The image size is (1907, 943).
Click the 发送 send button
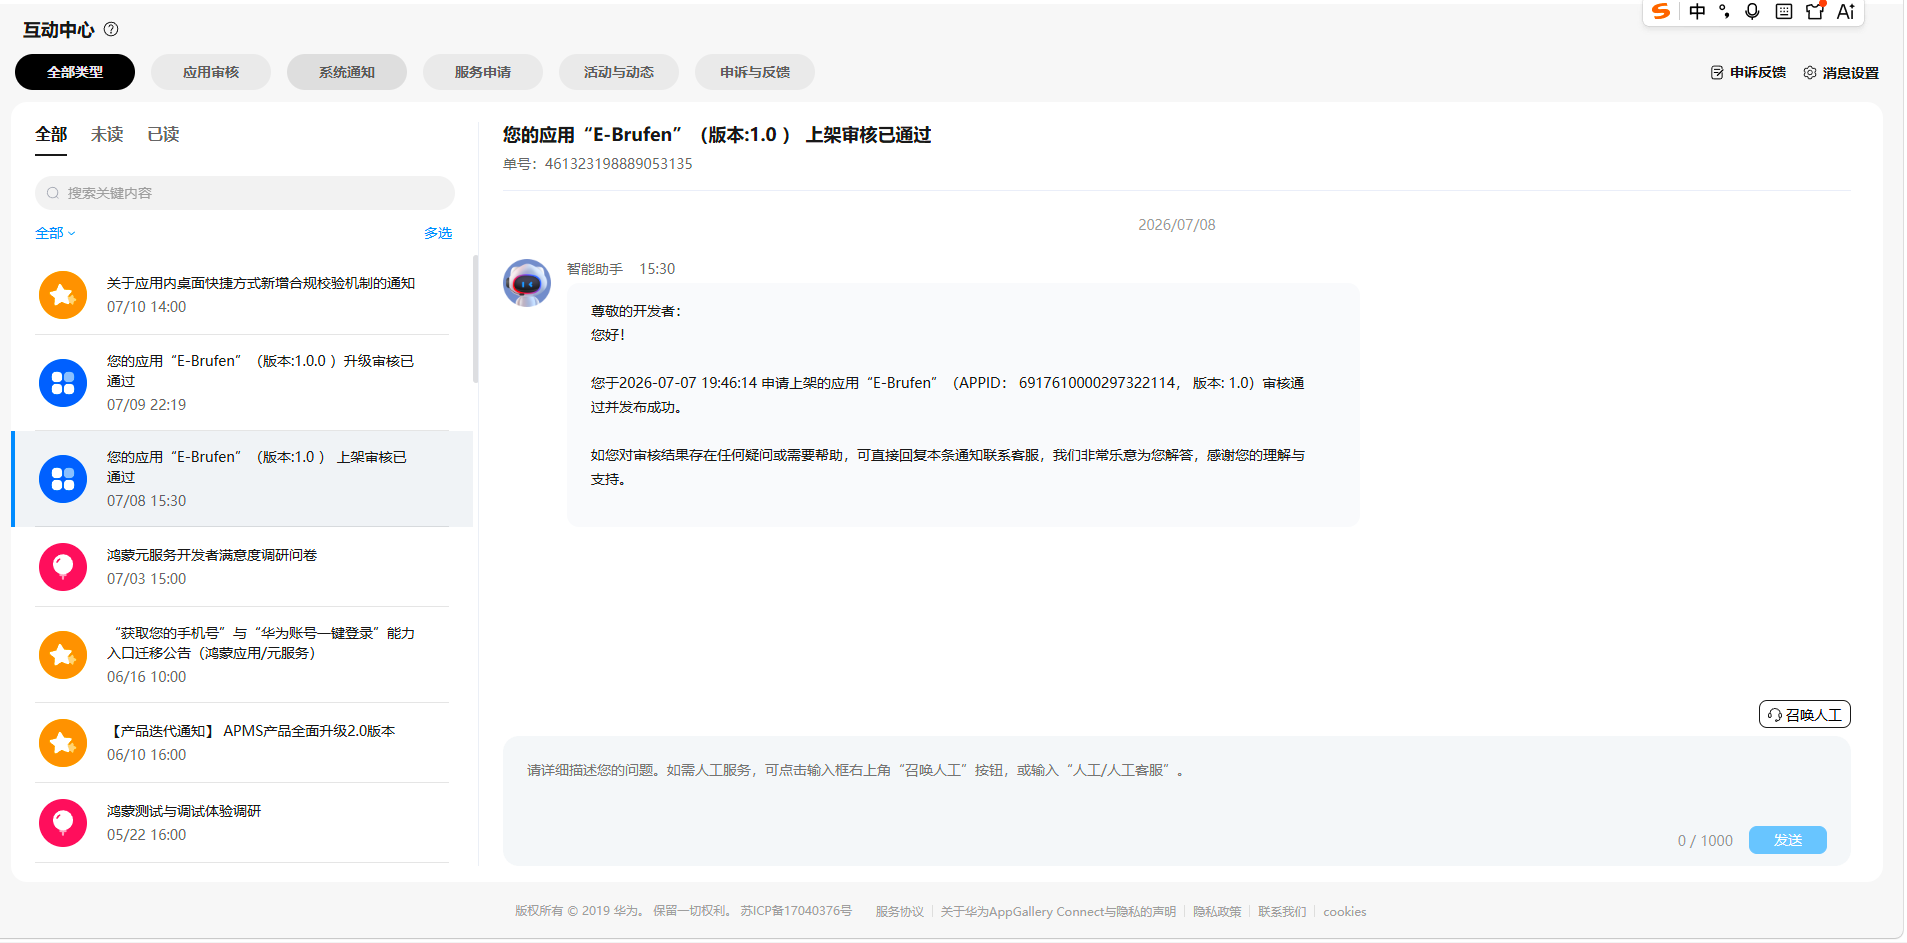pos(1788,840)
